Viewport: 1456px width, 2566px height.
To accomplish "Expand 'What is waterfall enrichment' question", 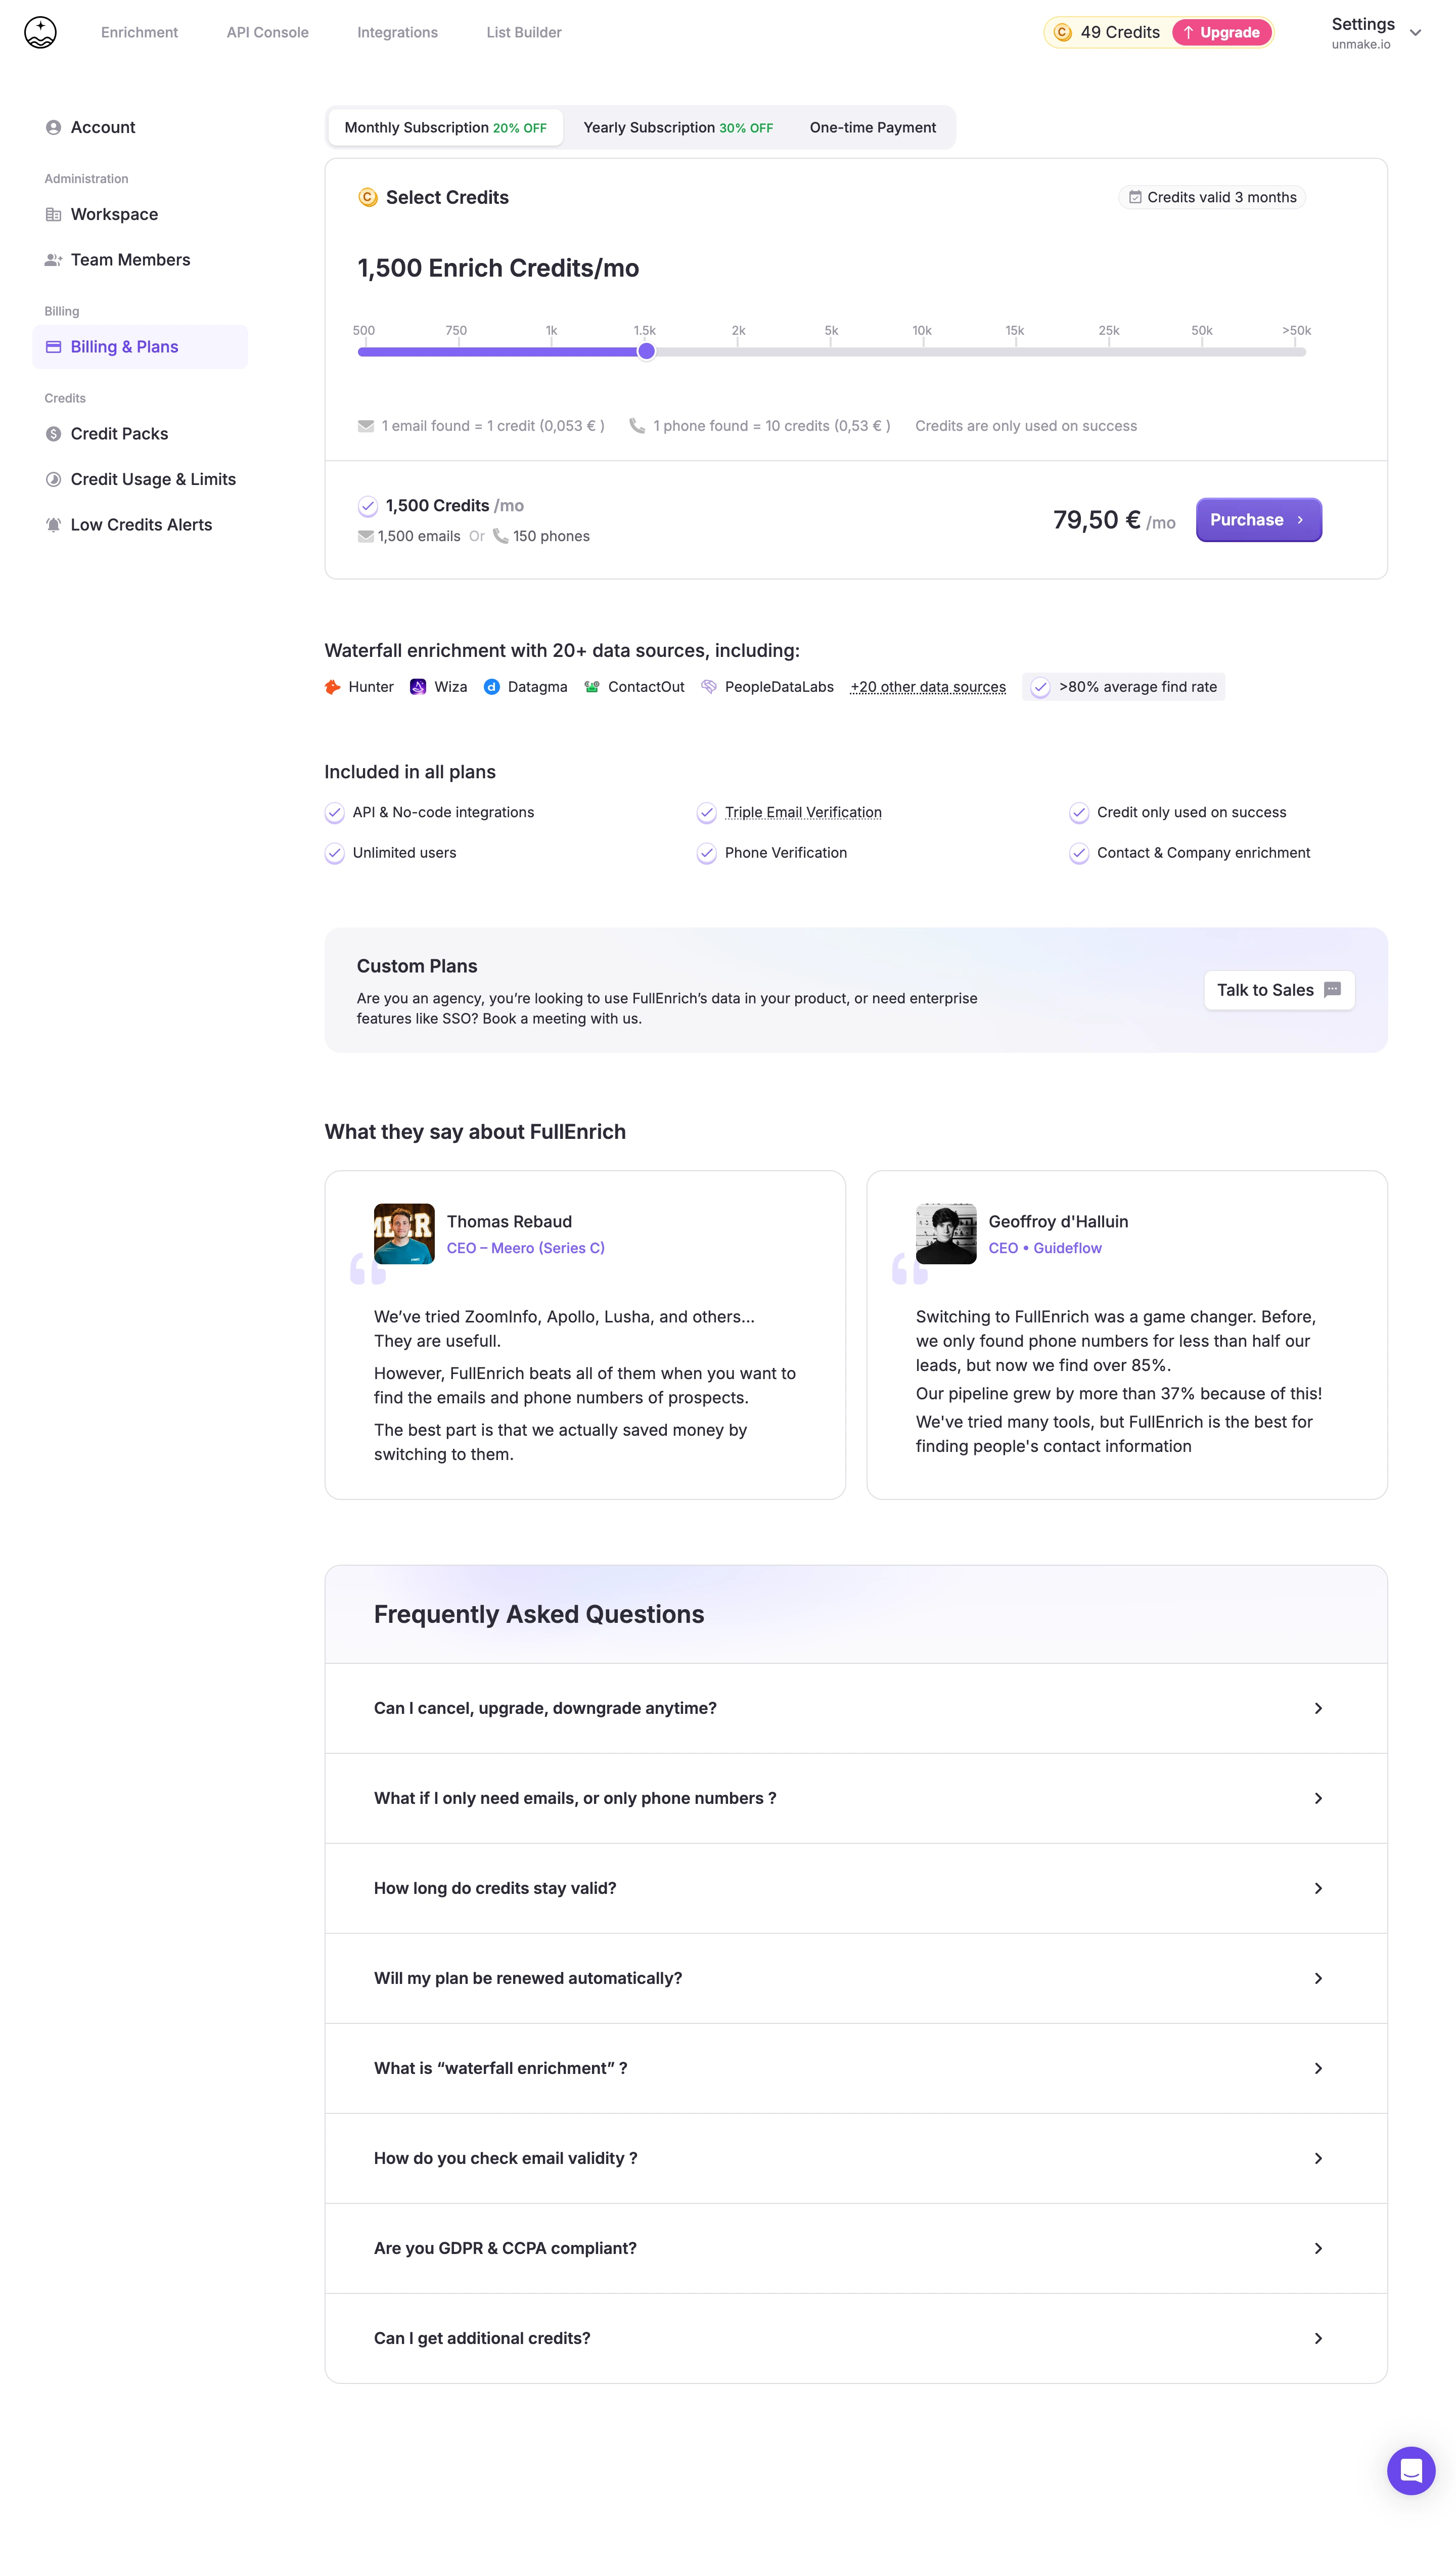I will coord(856,2069).
